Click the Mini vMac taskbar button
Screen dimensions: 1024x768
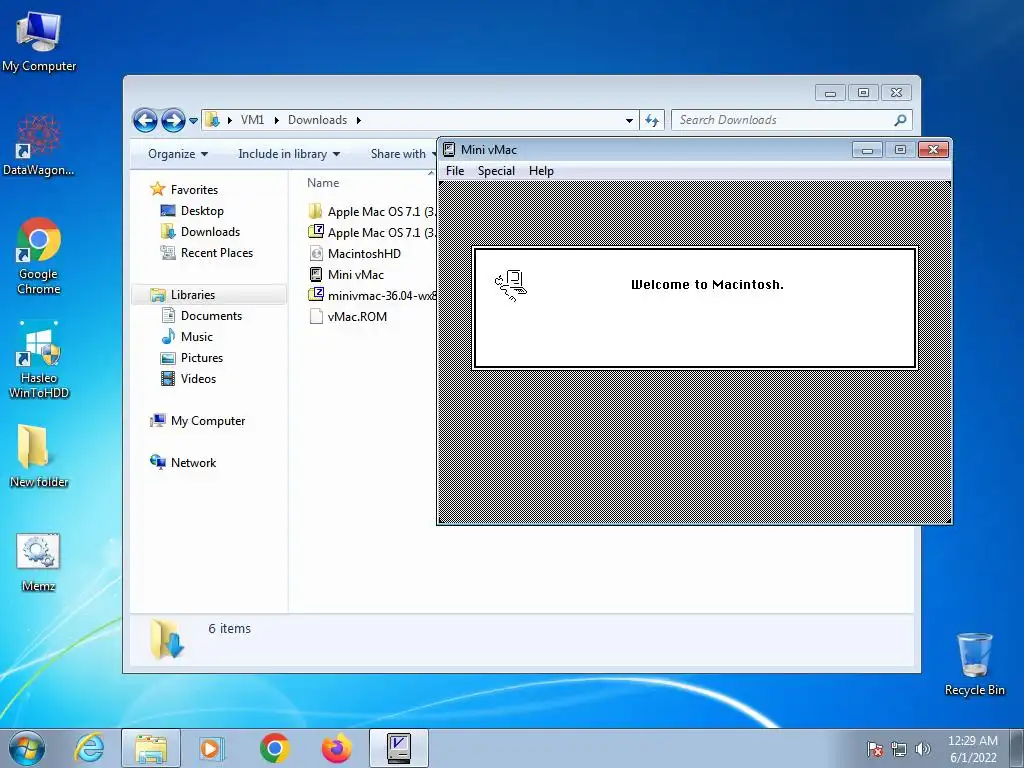point(398,748)
